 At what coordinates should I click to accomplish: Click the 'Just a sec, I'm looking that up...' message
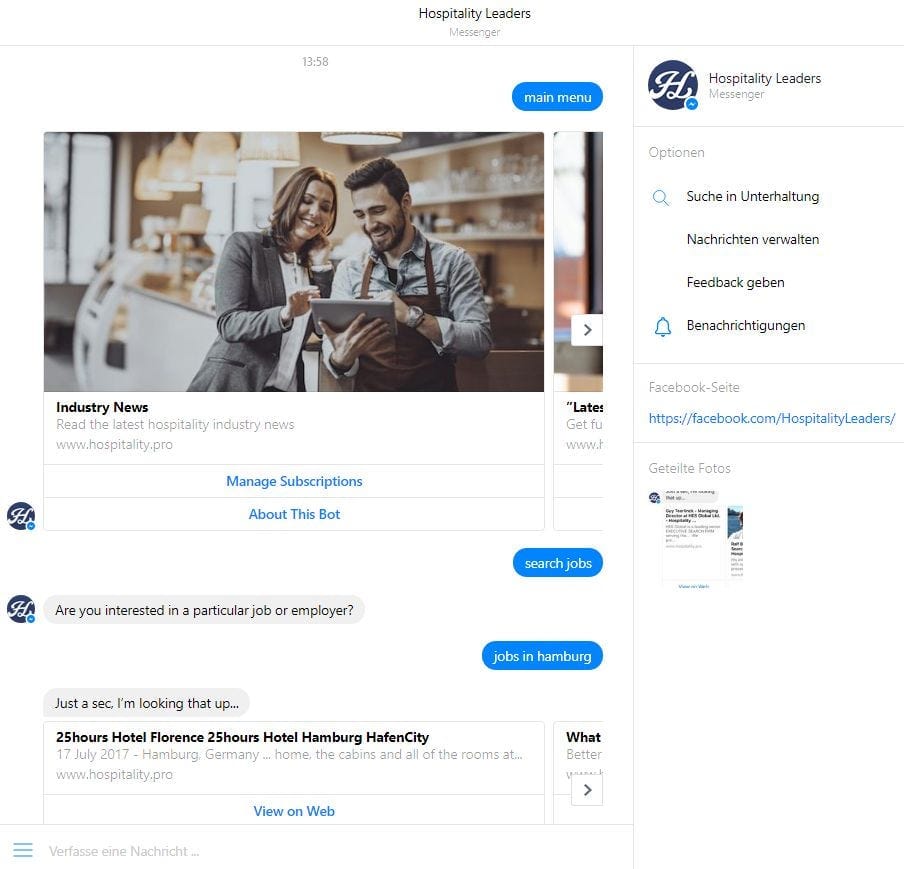(x=146, y=703)
